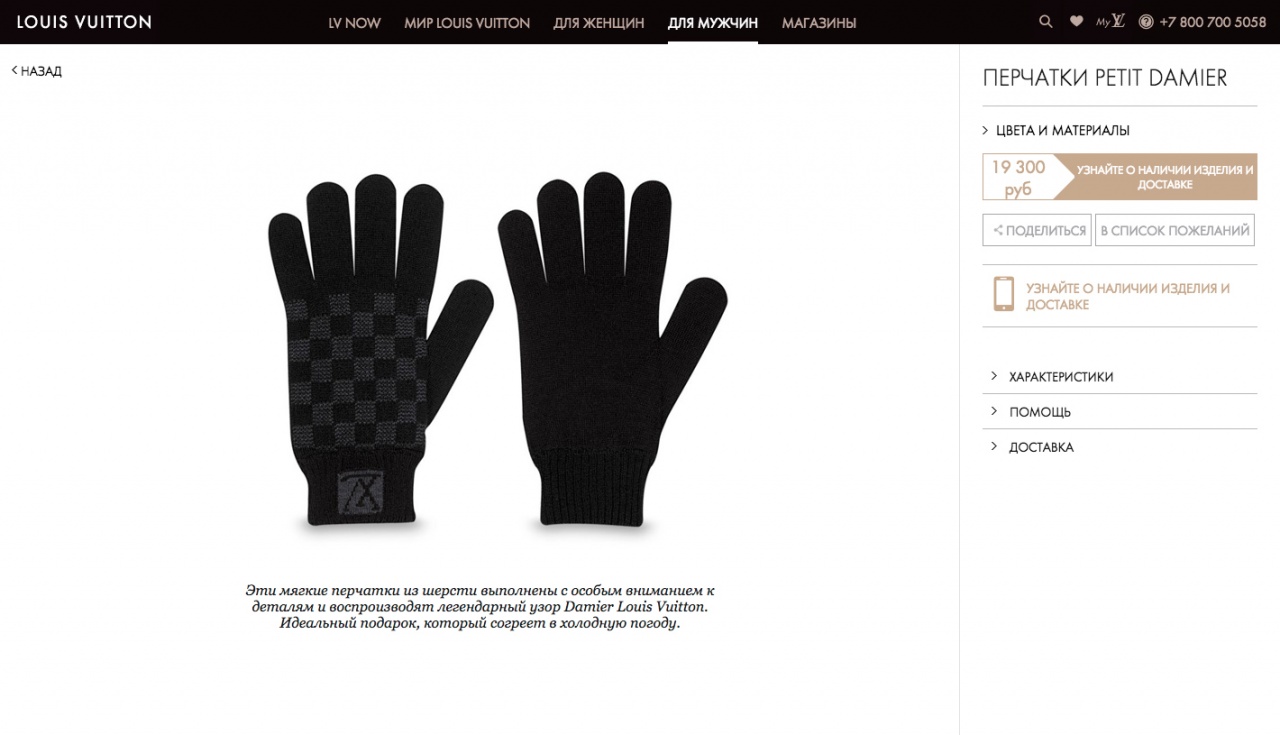Screen dimensions: 1280x735
Task: Expand the Помощь section
Action: point(1120,411)
